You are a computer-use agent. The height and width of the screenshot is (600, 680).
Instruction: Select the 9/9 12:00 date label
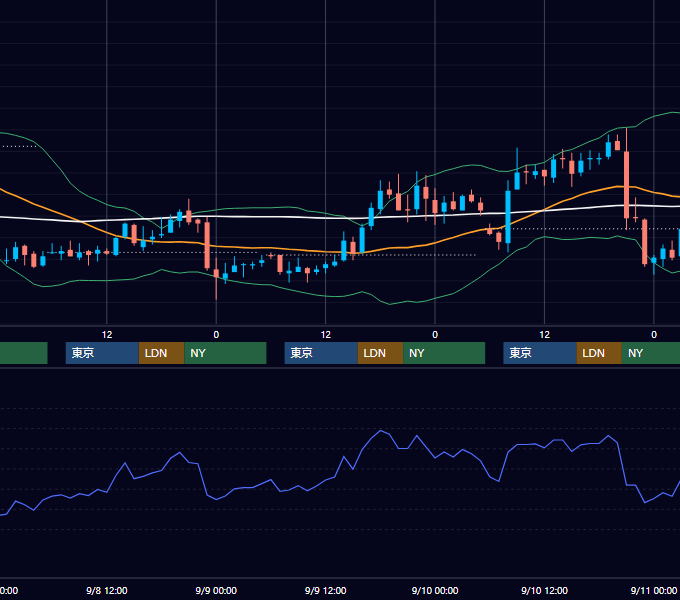coord(326,591)
